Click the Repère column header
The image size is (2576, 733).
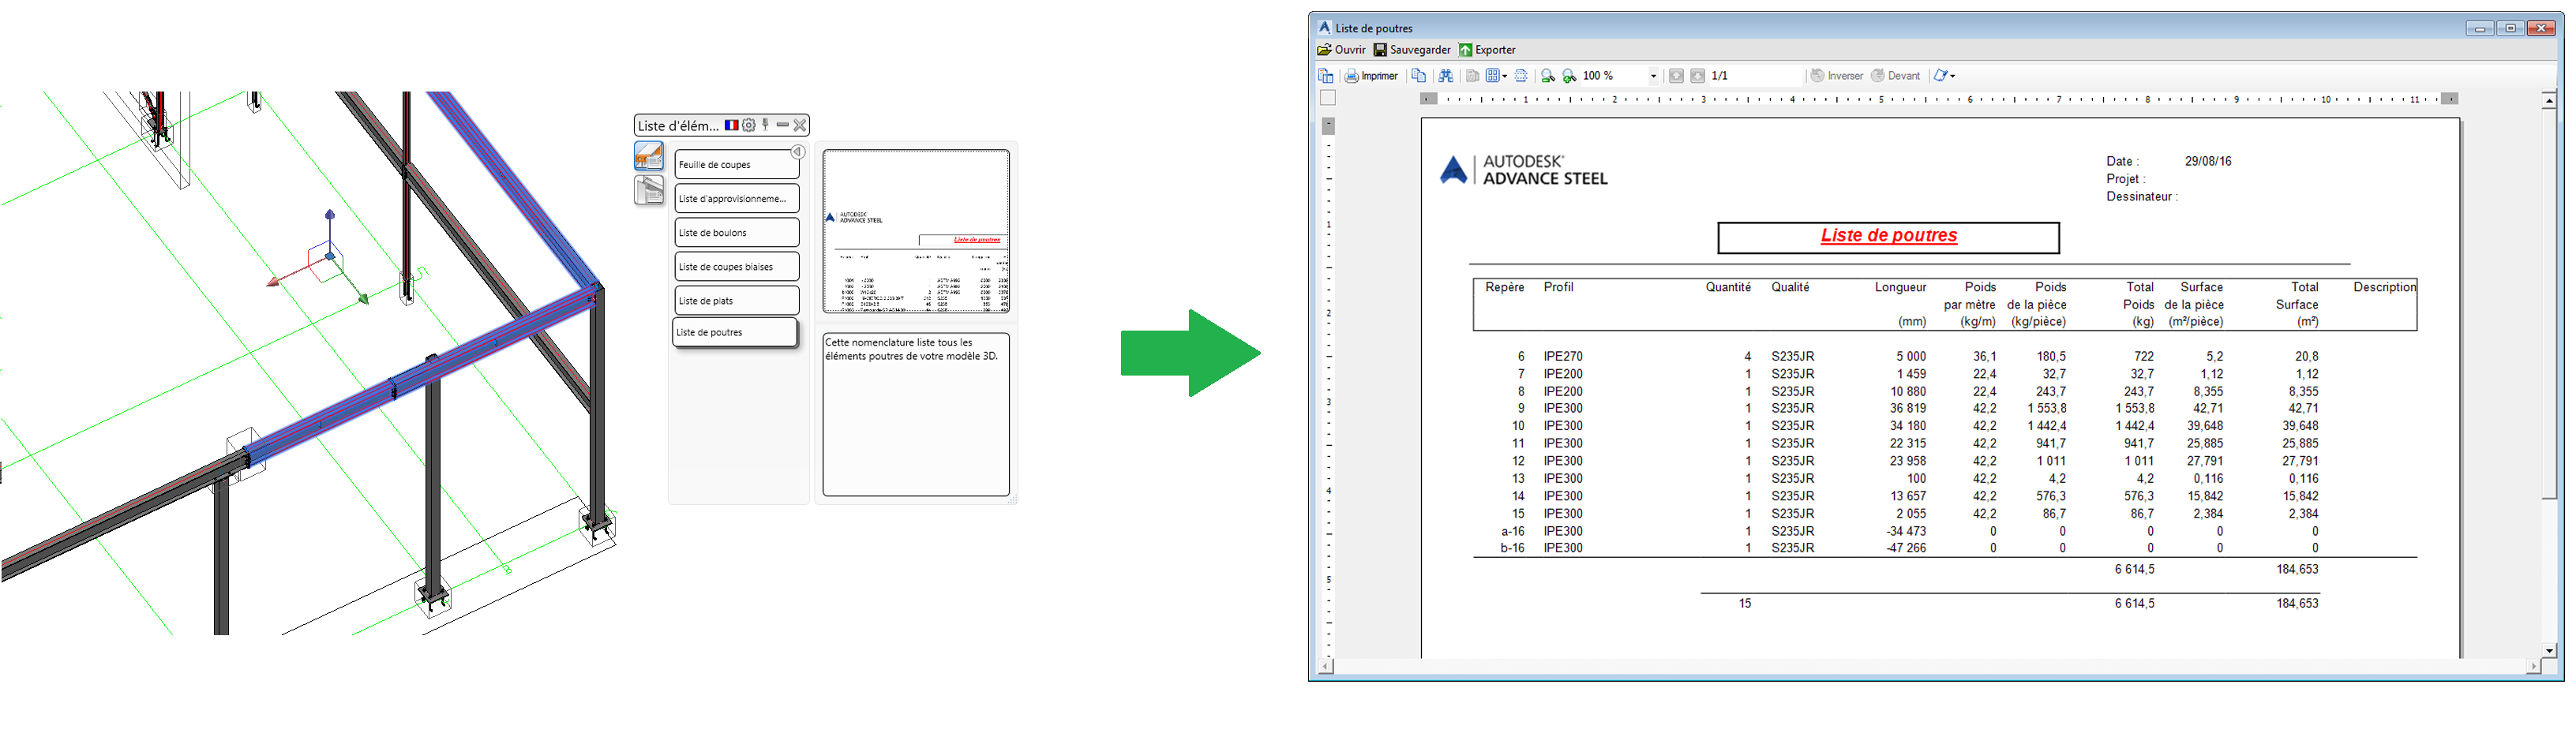tap(1505, 288)
